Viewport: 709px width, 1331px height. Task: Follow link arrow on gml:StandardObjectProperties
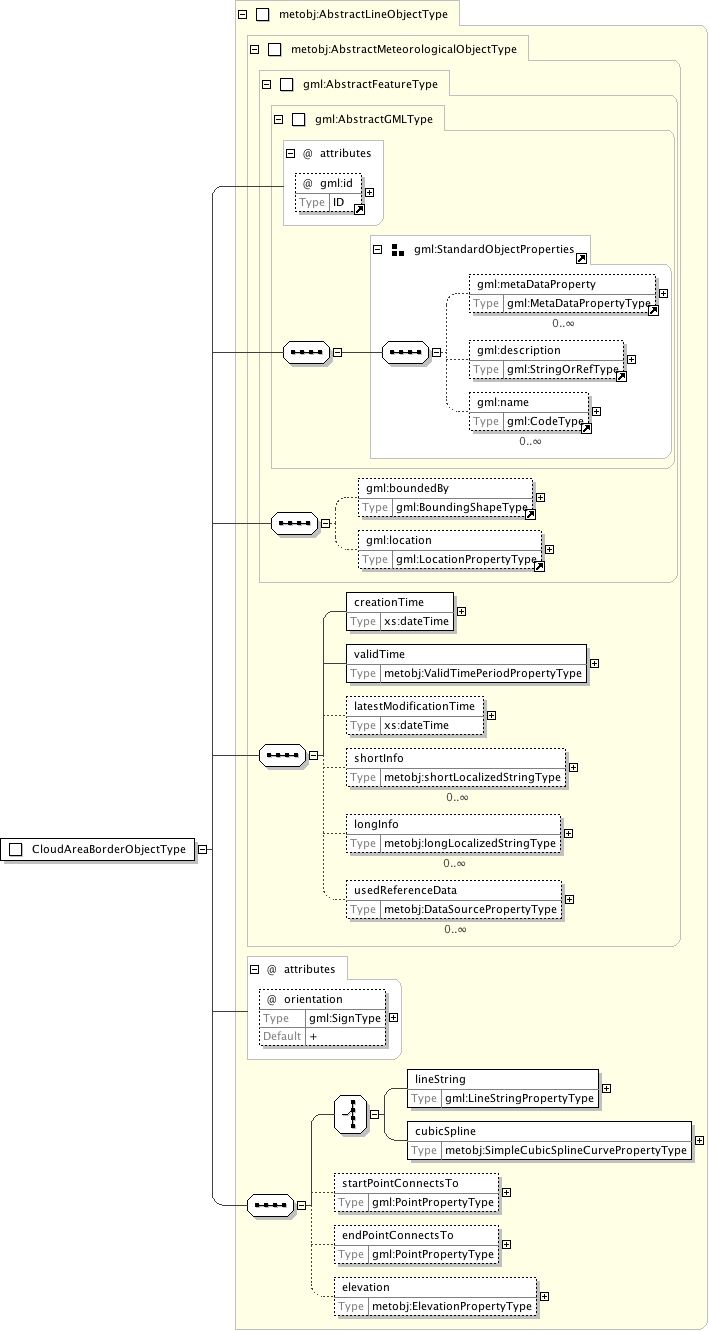click(x=581, y=258)
